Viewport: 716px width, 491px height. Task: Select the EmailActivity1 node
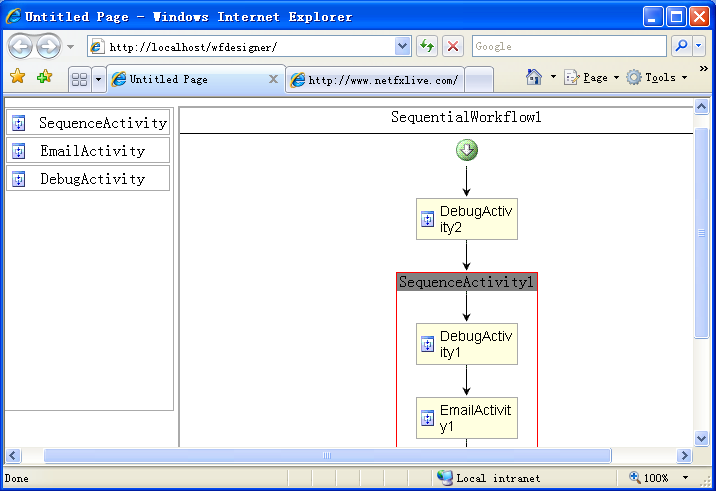pyautogui.click(x=467, y=418)
